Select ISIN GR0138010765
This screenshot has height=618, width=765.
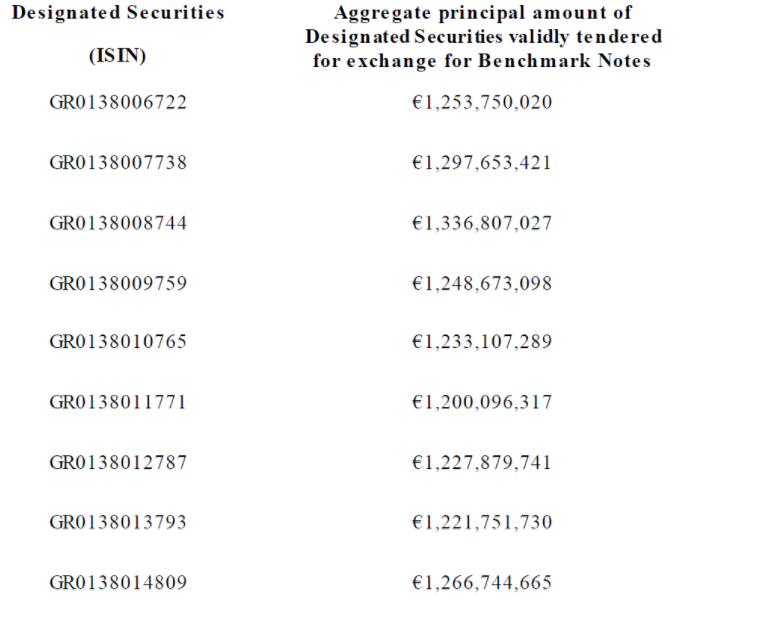[118, 342]
